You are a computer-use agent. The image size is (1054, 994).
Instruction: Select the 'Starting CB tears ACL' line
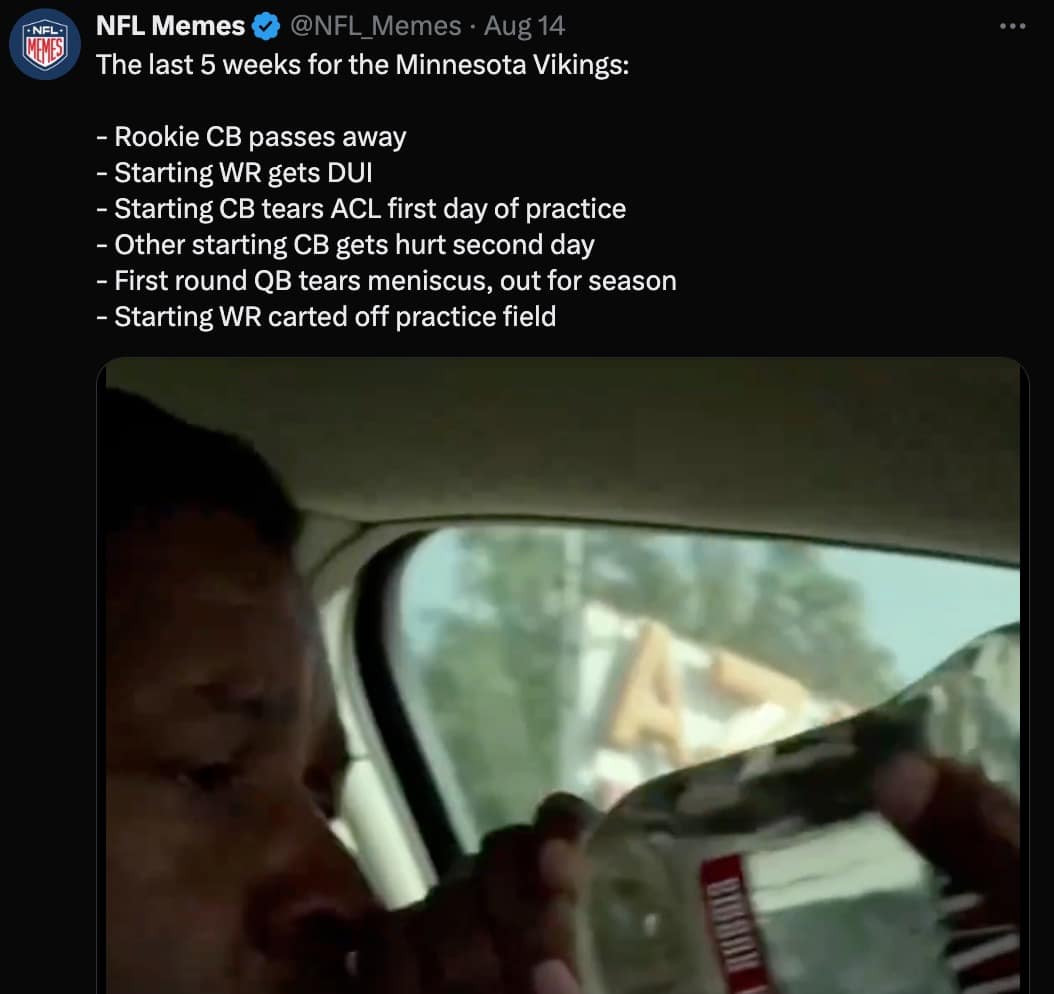click(361, 209)
